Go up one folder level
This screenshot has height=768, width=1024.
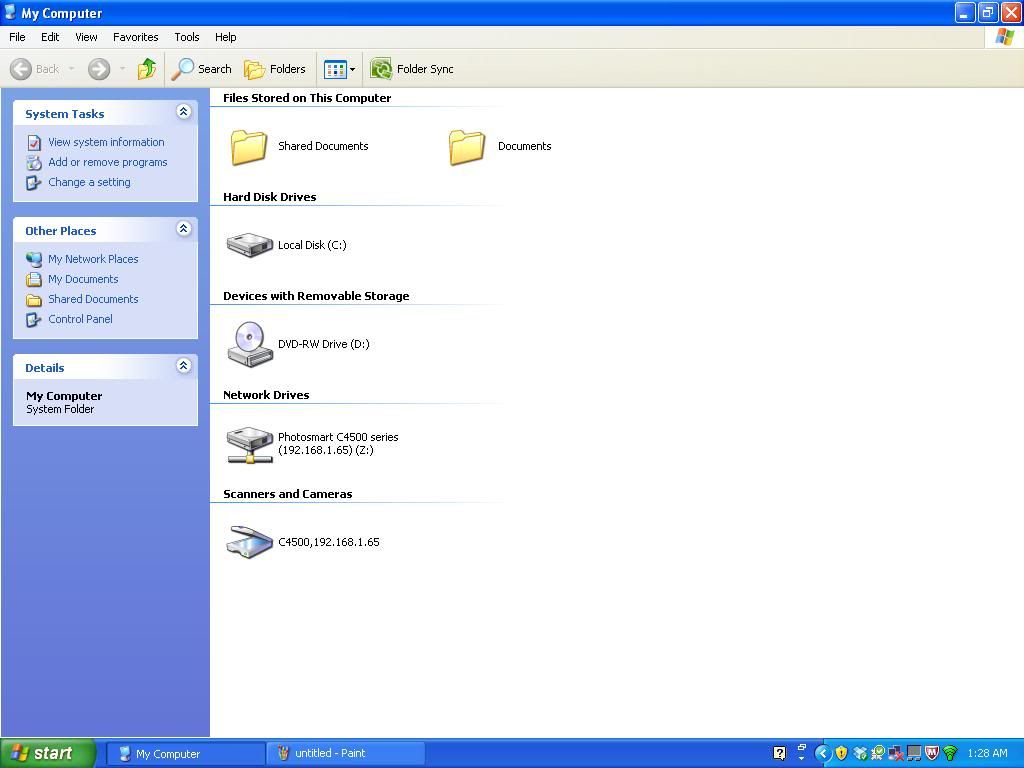pos(147,69)
